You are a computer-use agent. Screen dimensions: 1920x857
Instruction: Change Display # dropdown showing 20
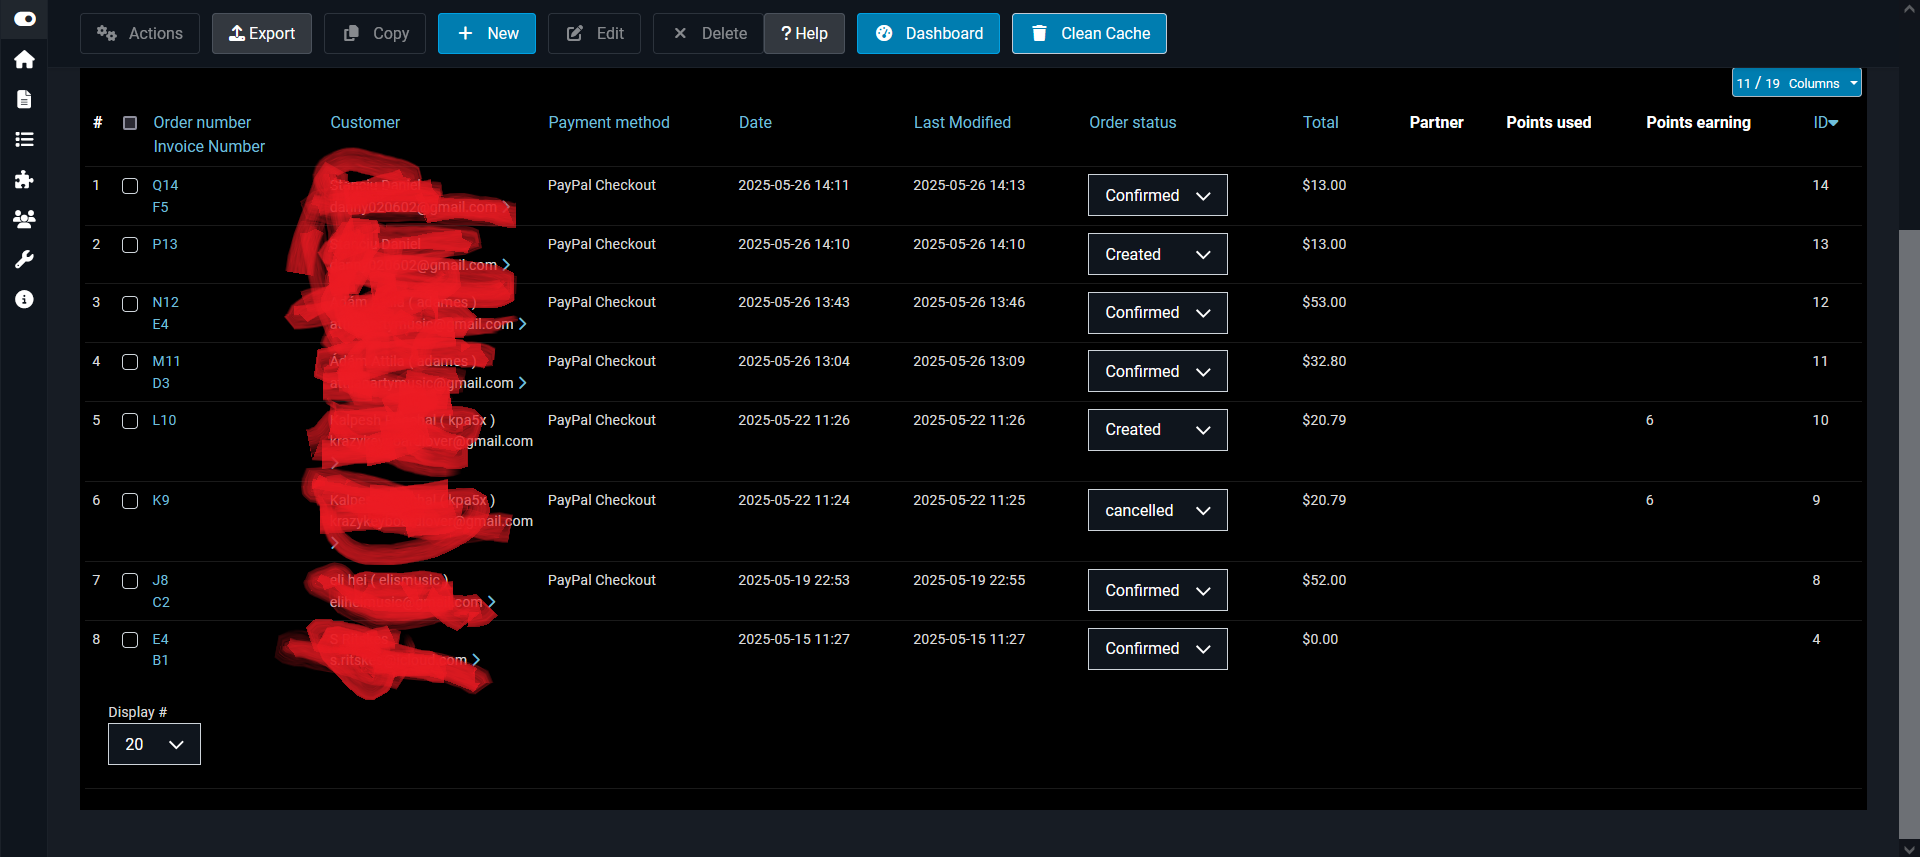(154, 744)
